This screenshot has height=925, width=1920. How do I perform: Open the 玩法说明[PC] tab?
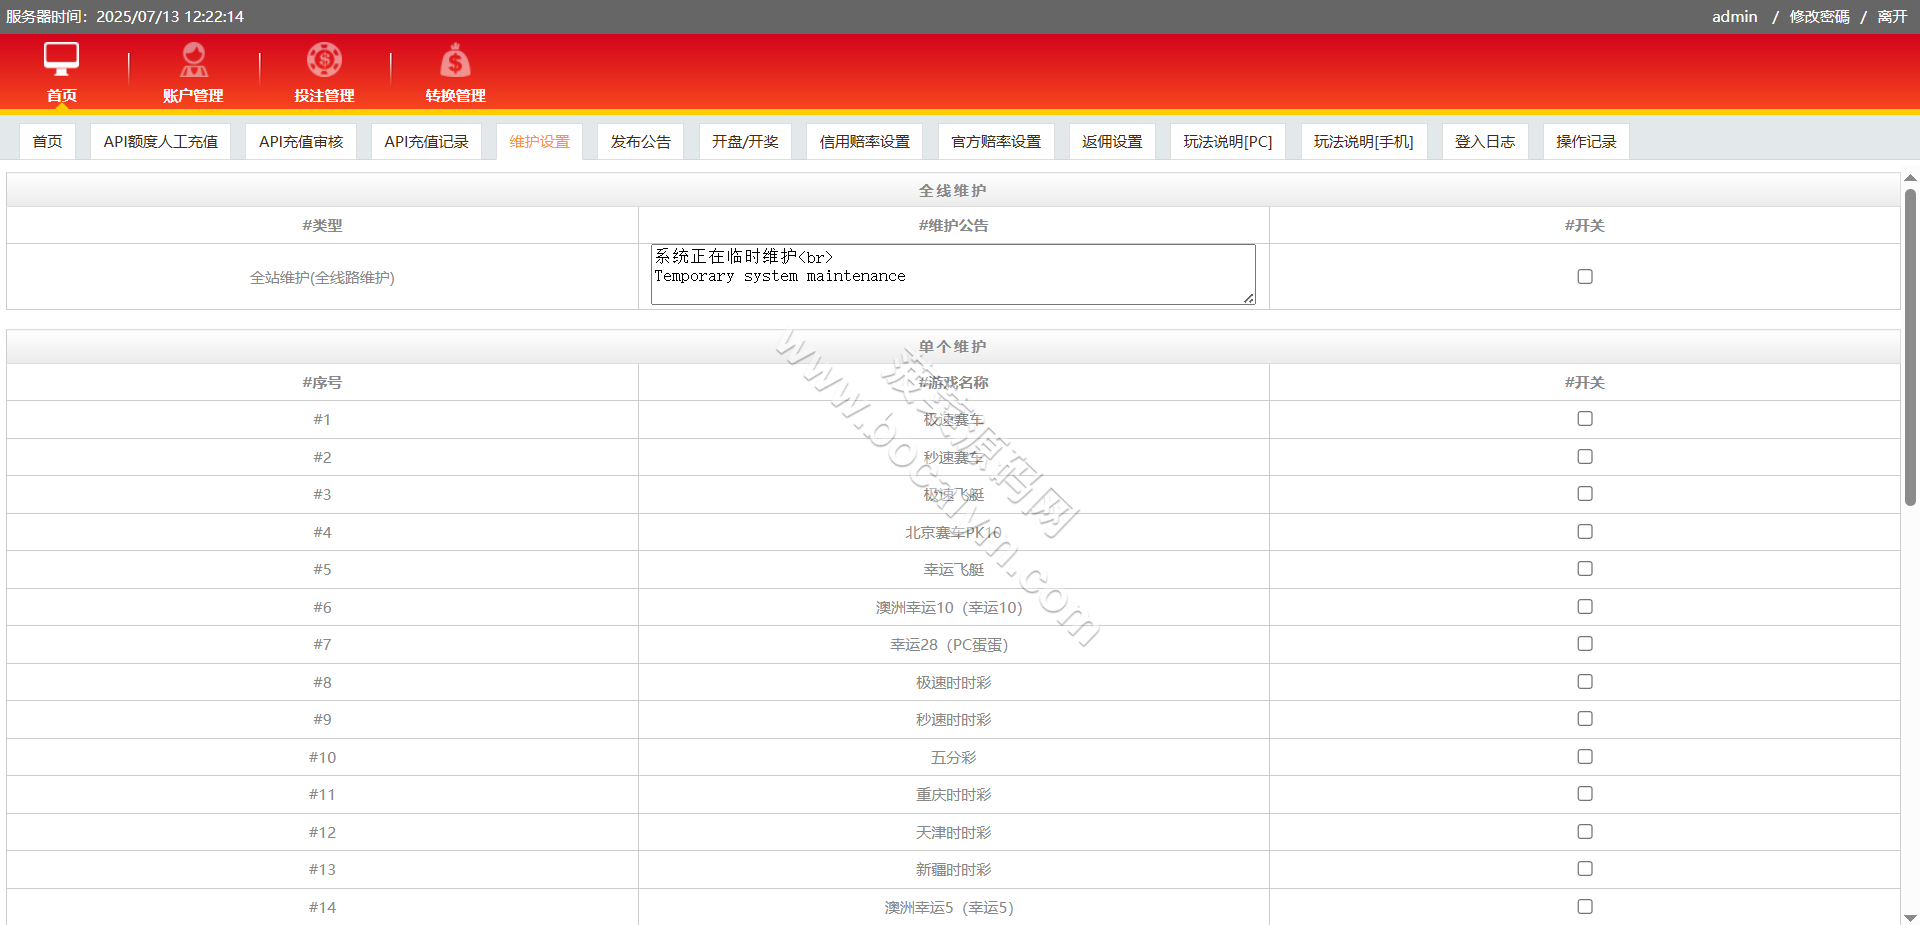pyautogui.click(x=1228, y=142)
